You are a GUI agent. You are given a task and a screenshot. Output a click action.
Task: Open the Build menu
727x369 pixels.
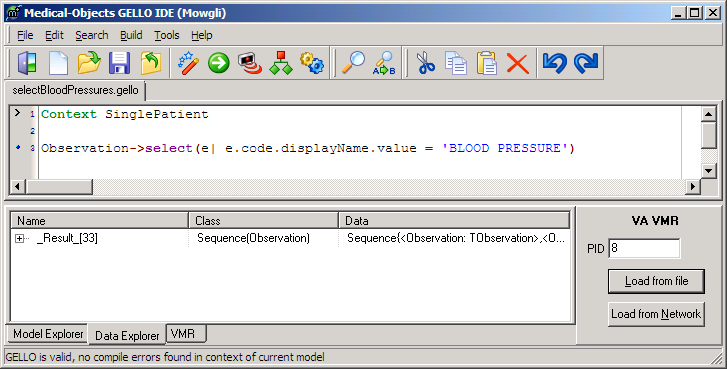coord(131,35)
